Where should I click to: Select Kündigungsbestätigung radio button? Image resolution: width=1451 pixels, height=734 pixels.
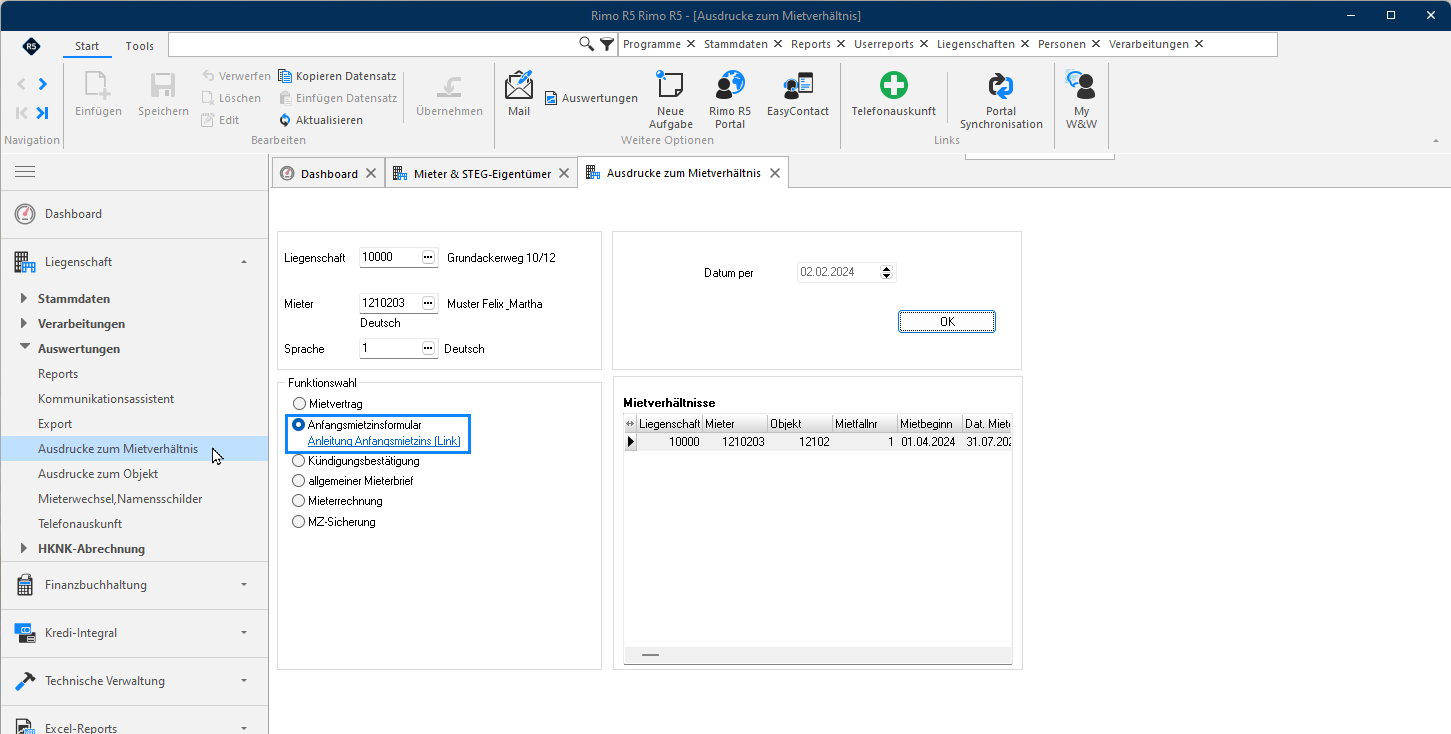click(x=298, y=461)
